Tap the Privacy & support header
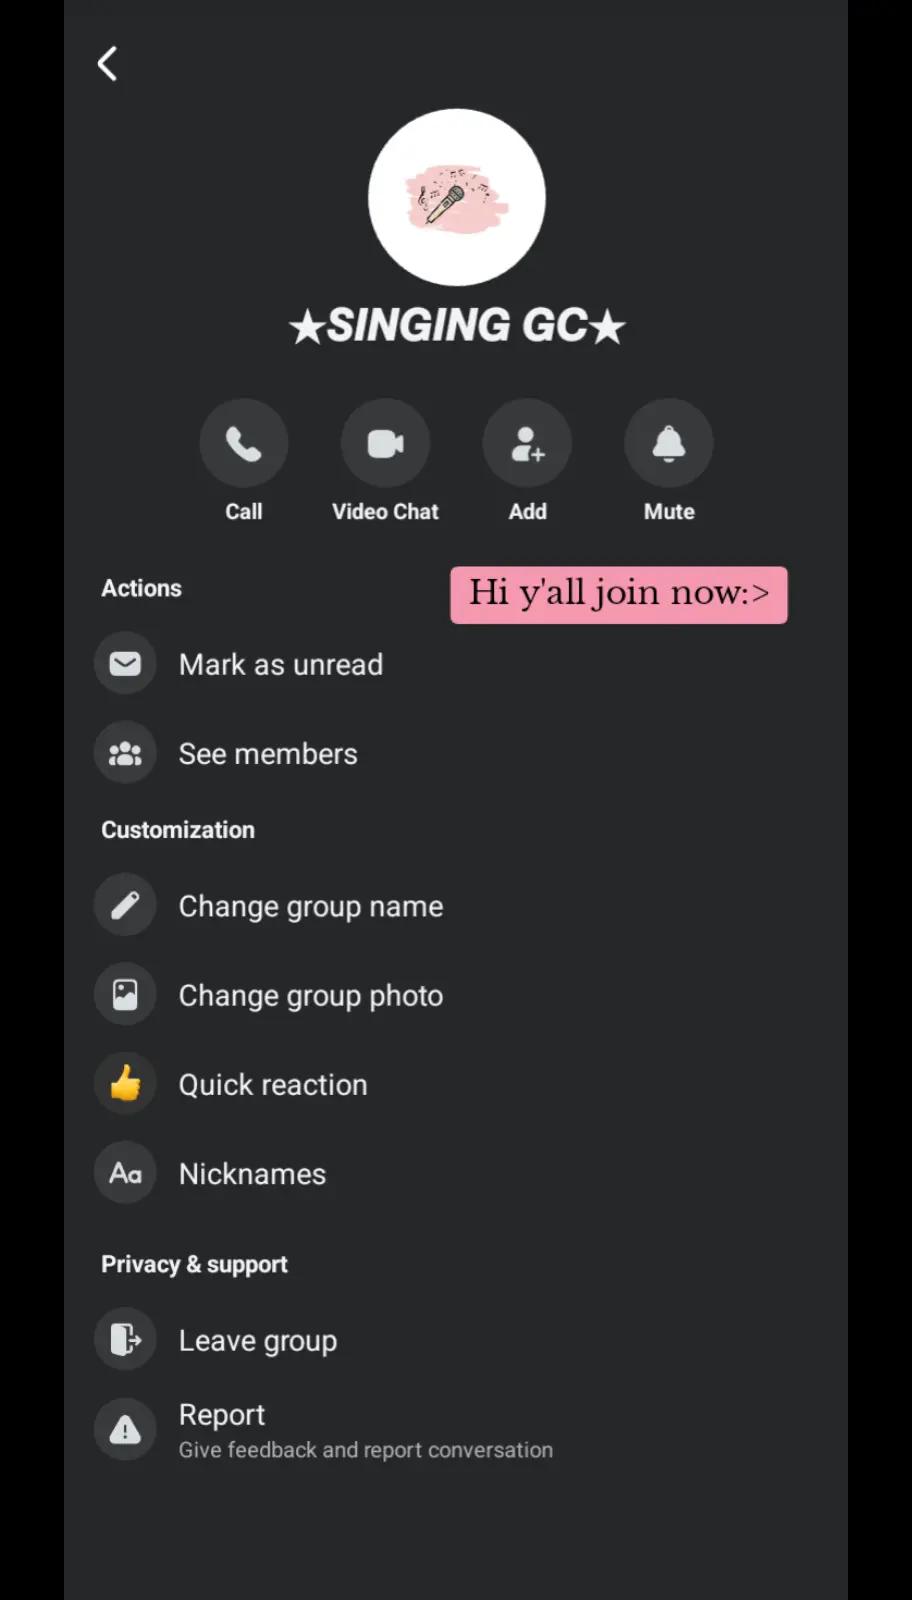The height and width of the screenshot is (1600, 912). pos(194,1264)
